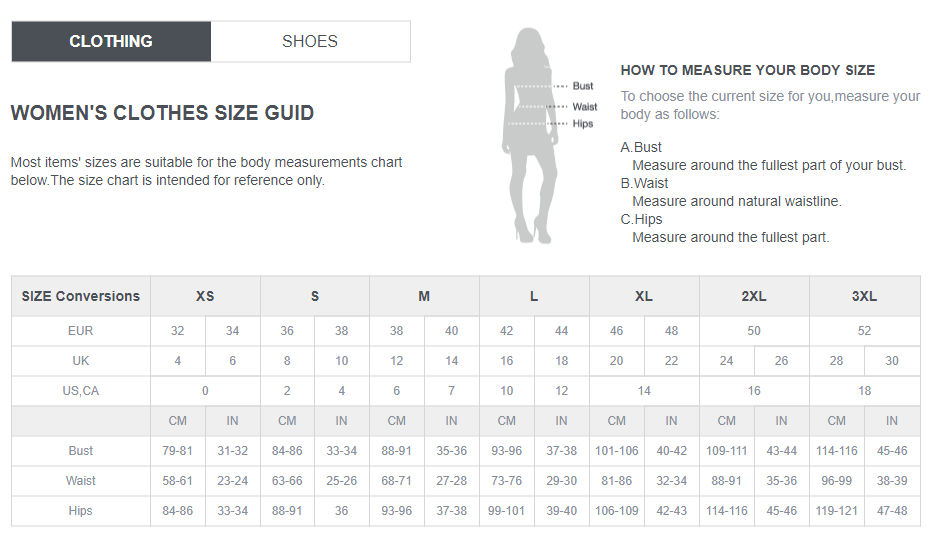This screenshot has height=553, width=931.
Task: Select the CLOTHING tab
Action: [111, 41]
